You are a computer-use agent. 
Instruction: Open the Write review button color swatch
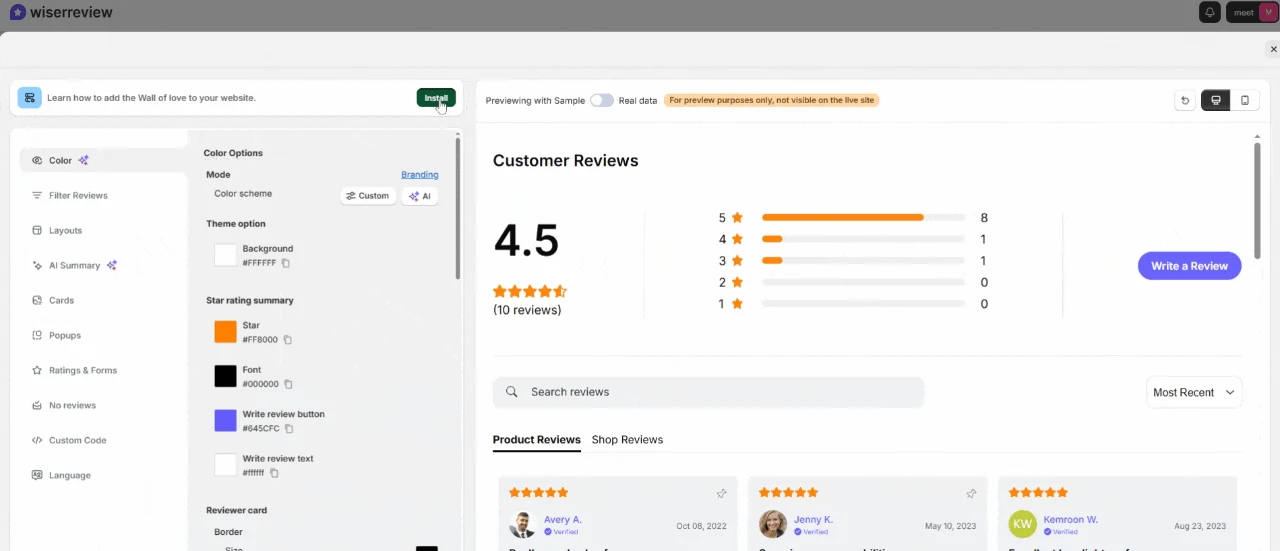click(225, 420)
